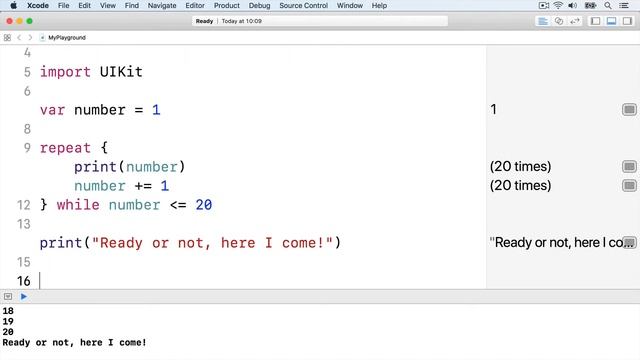Image resolution: width=640 pixels, height=360 pixels.
Task: Open the Source Control menu
Action: point(304,6)
